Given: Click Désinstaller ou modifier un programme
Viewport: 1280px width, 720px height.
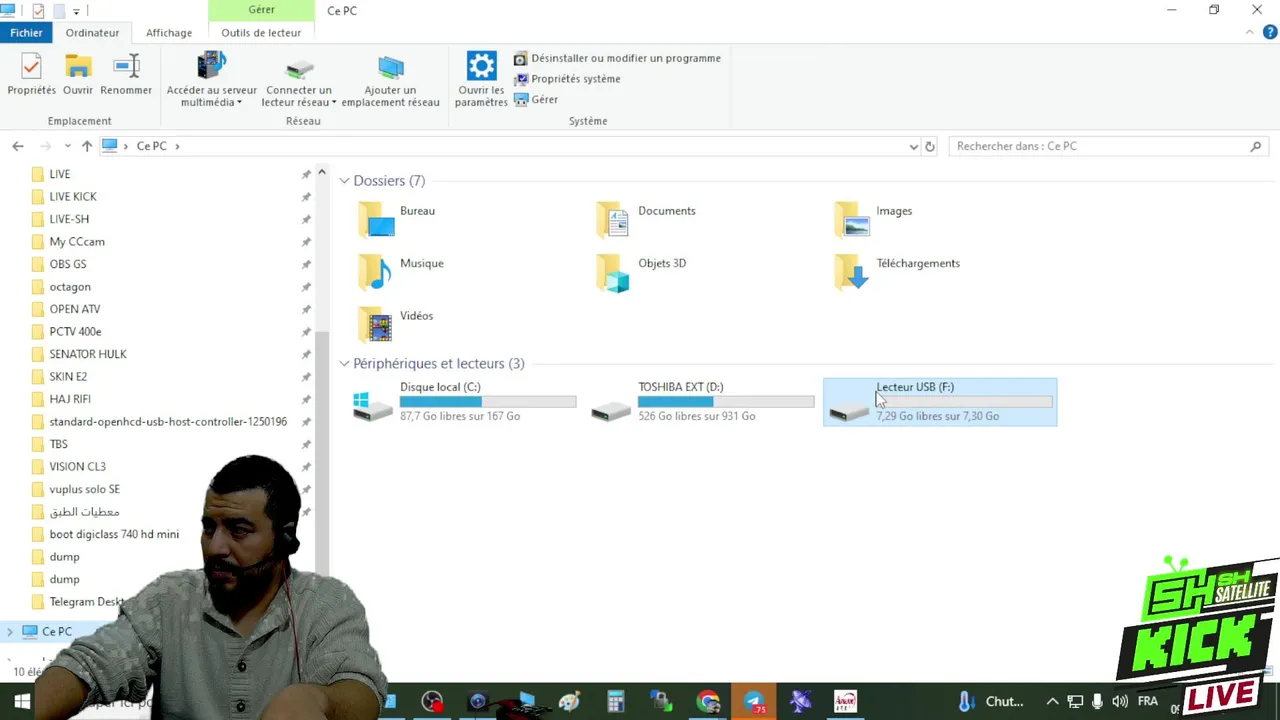Looking at the screenshot, I should pyautogui.click(x=617, y=58).
